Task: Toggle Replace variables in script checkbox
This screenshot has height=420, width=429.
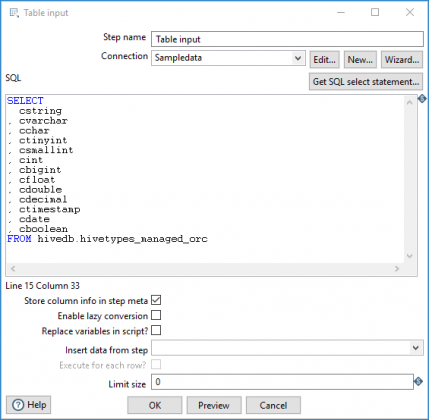Action: (x=156, y=330)
